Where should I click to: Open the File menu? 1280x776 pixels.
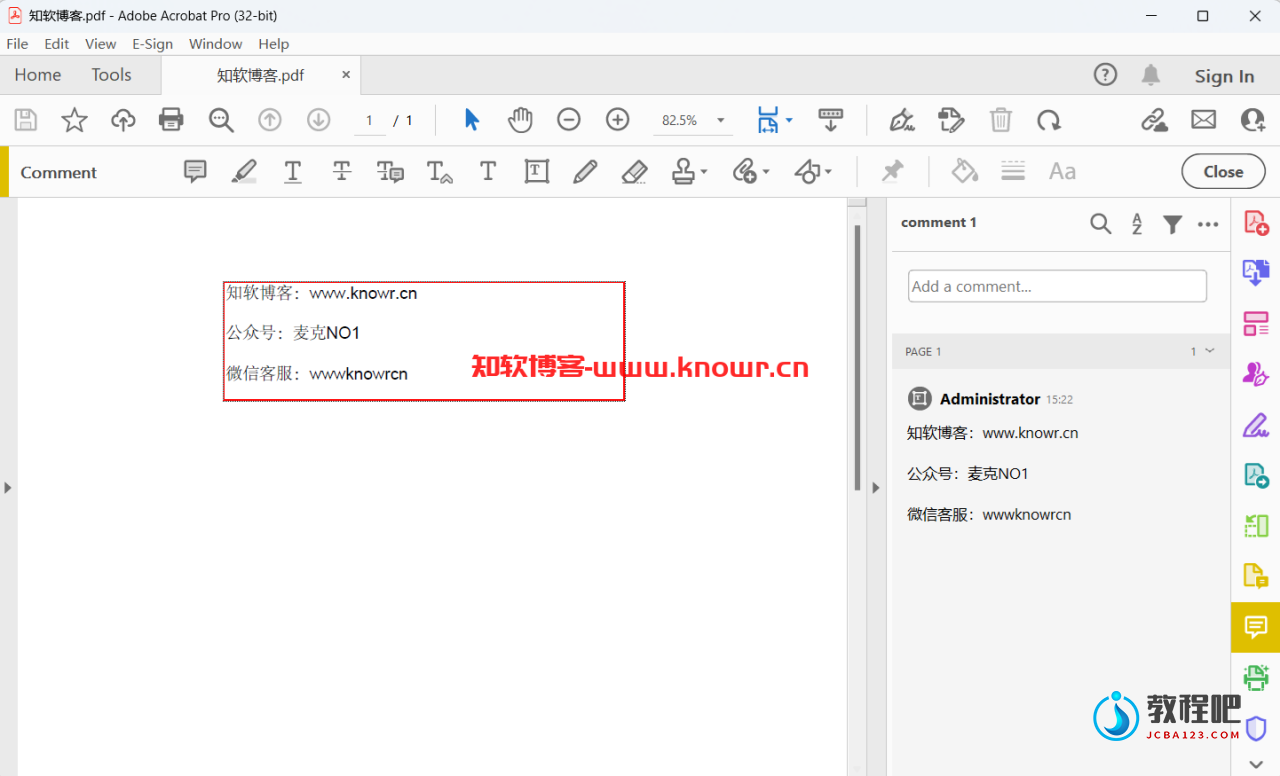(17, 44)
